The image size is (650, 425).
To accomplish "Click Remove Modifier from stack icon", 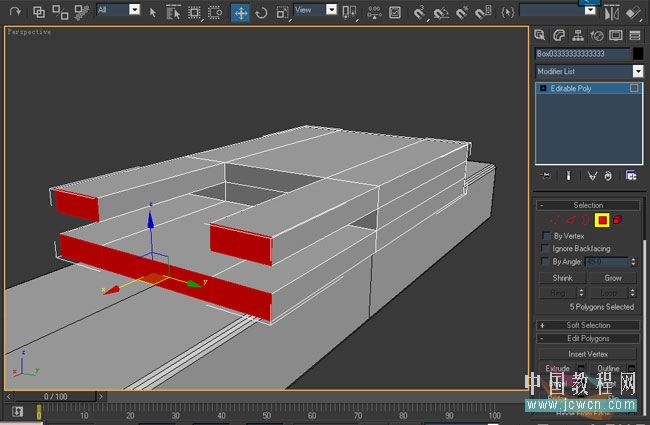I will point(608,176).
